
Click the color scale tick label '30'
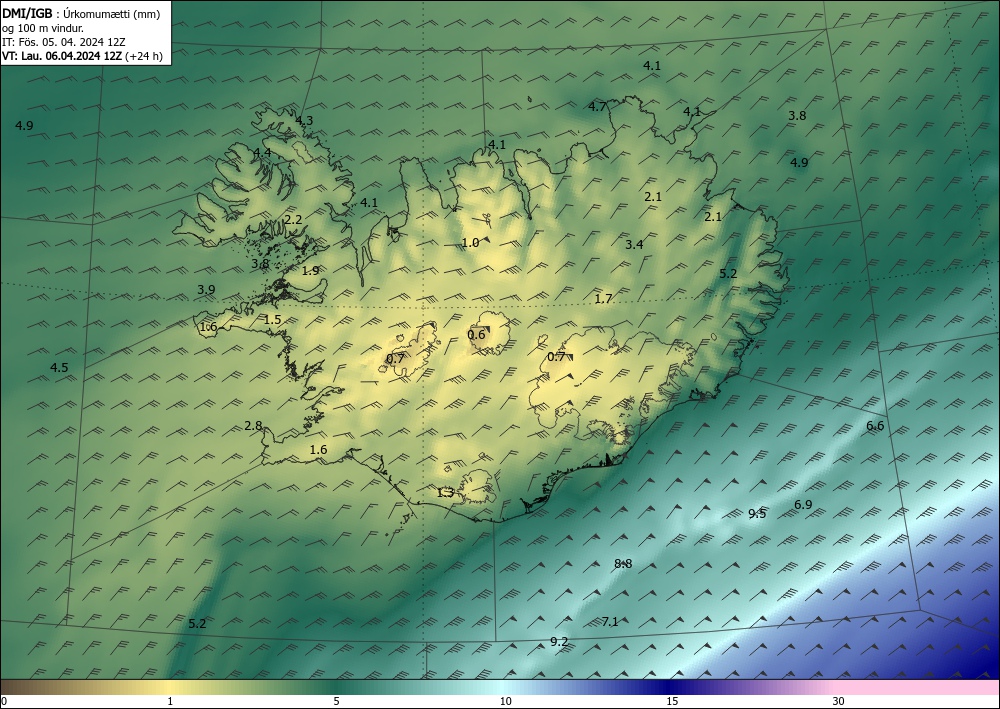point(838,701)
